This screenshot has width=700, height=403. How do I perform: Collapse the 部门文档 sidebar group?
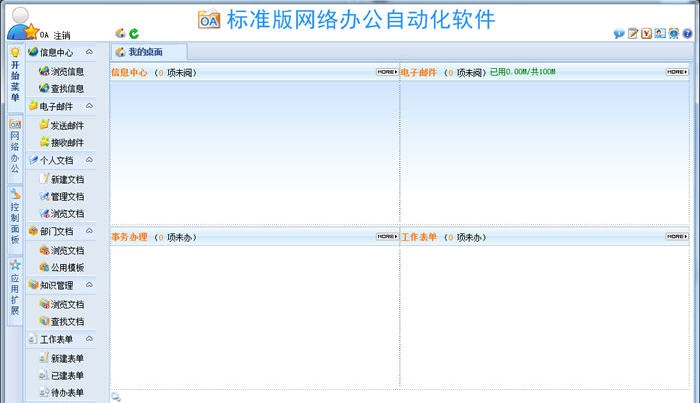click(x=89, y=231)
